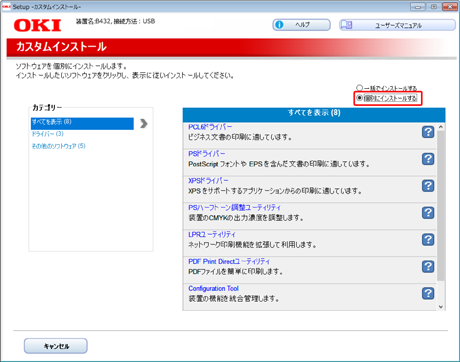Screen dimensions: 460x362
Task: Click the キャンセル button
Action: 56,346
